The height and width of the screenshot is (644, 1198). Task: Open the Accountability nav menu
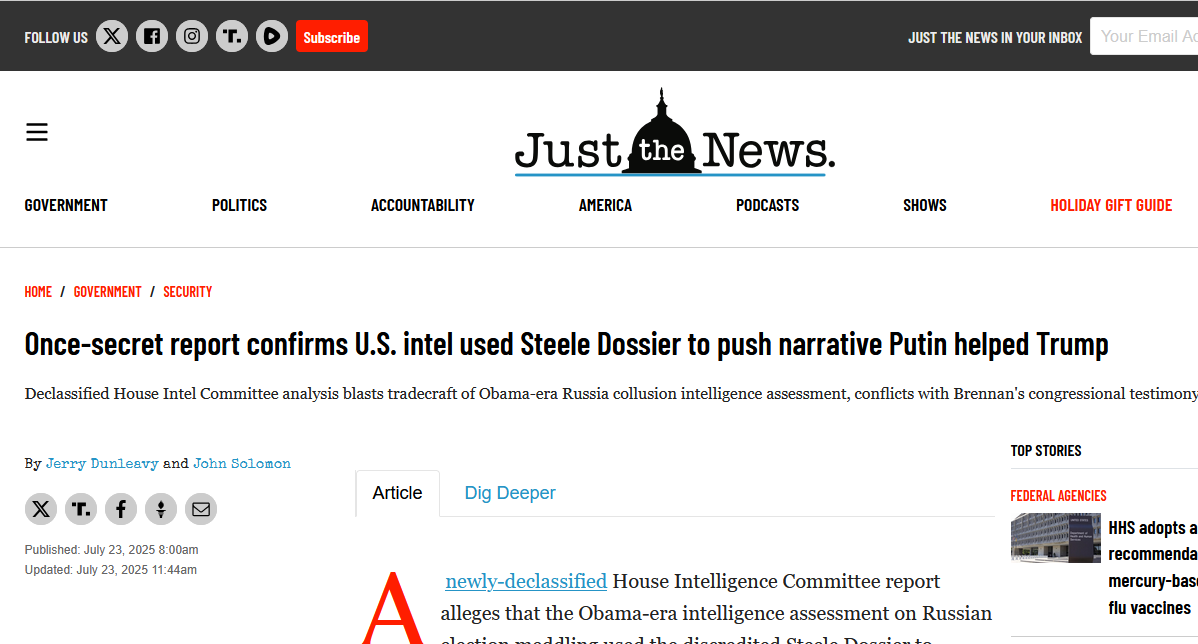[423, 205]
